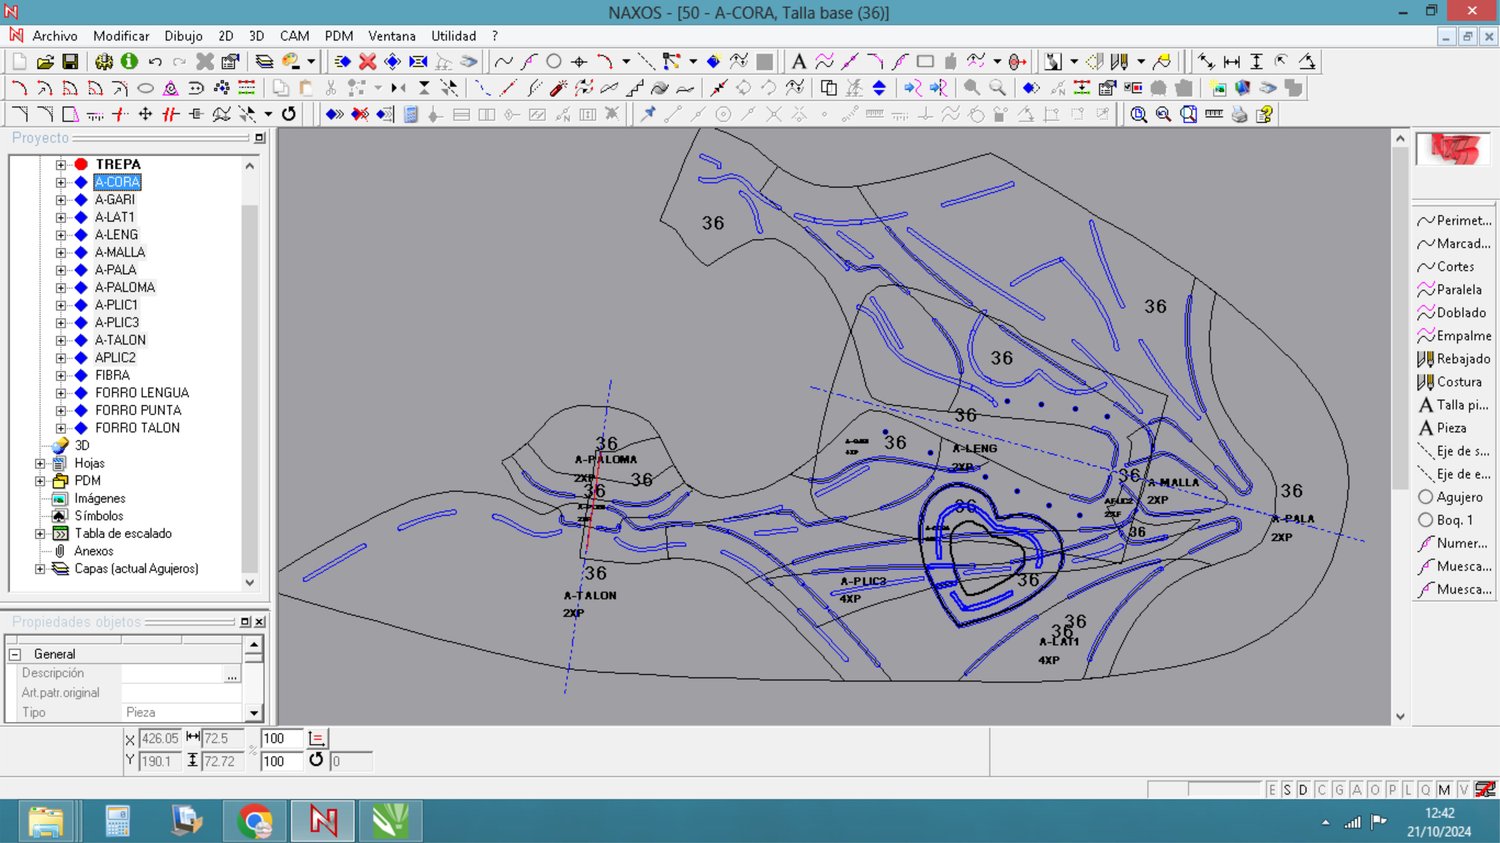
Task: Click the green information icon
Action: tap(129, 62)
